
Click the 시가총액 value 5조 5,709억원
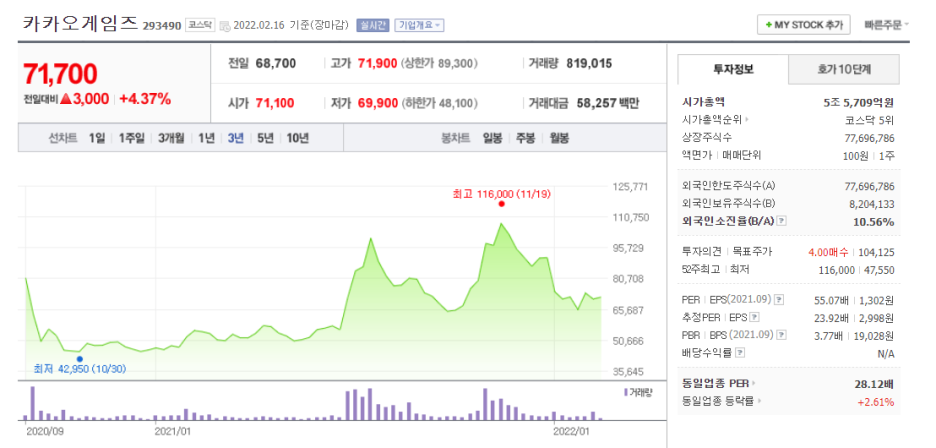pos(858,102)
